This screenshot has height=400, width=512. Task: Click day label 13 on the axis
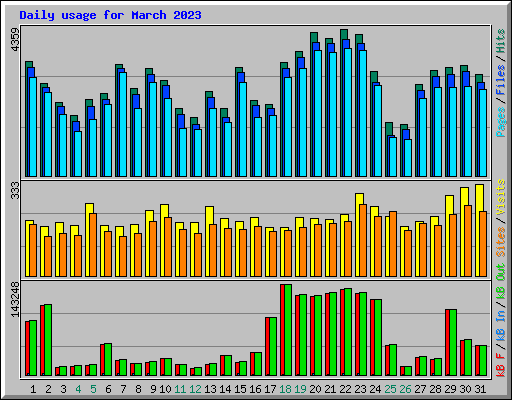coord(210,389)
